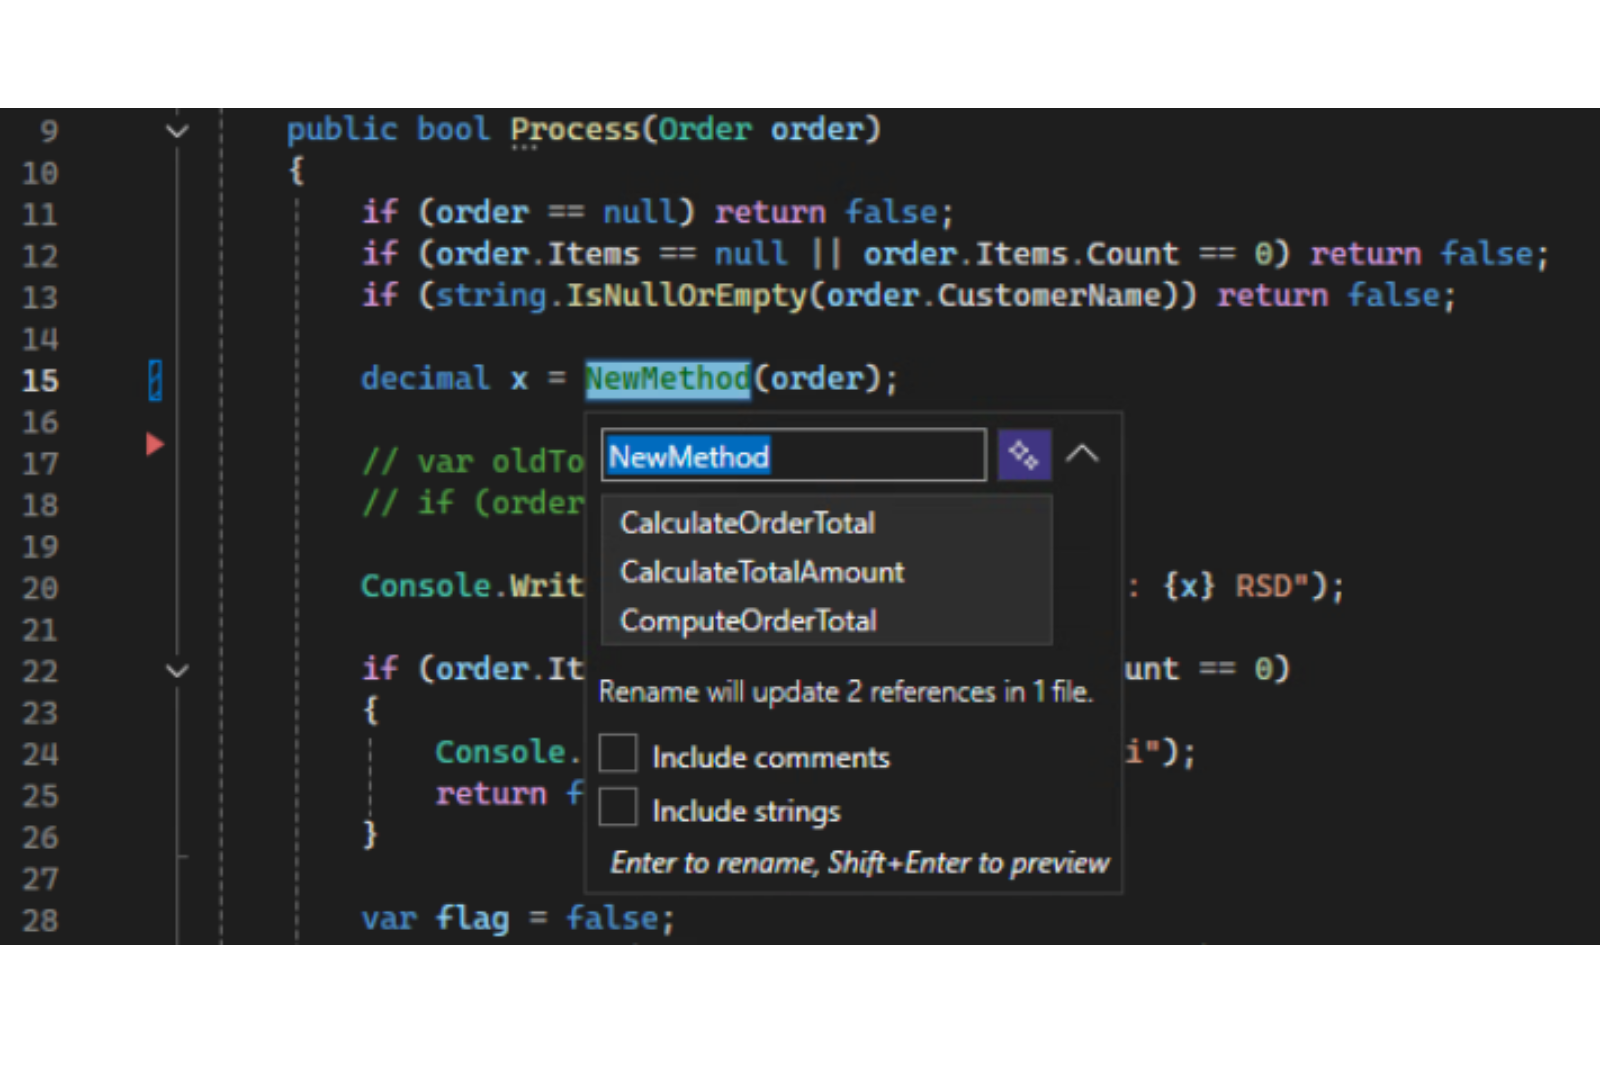Collapse the if block at line 22
Screen dimensions: 1600x1080
pyautogui.click(x=177, y=671)
